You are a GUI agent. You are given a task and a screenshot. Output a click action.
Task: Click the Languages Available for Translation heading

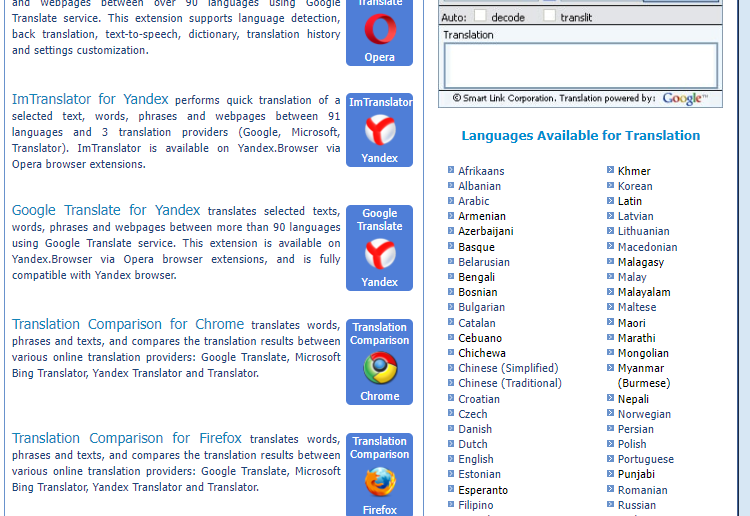click(581, 136)
